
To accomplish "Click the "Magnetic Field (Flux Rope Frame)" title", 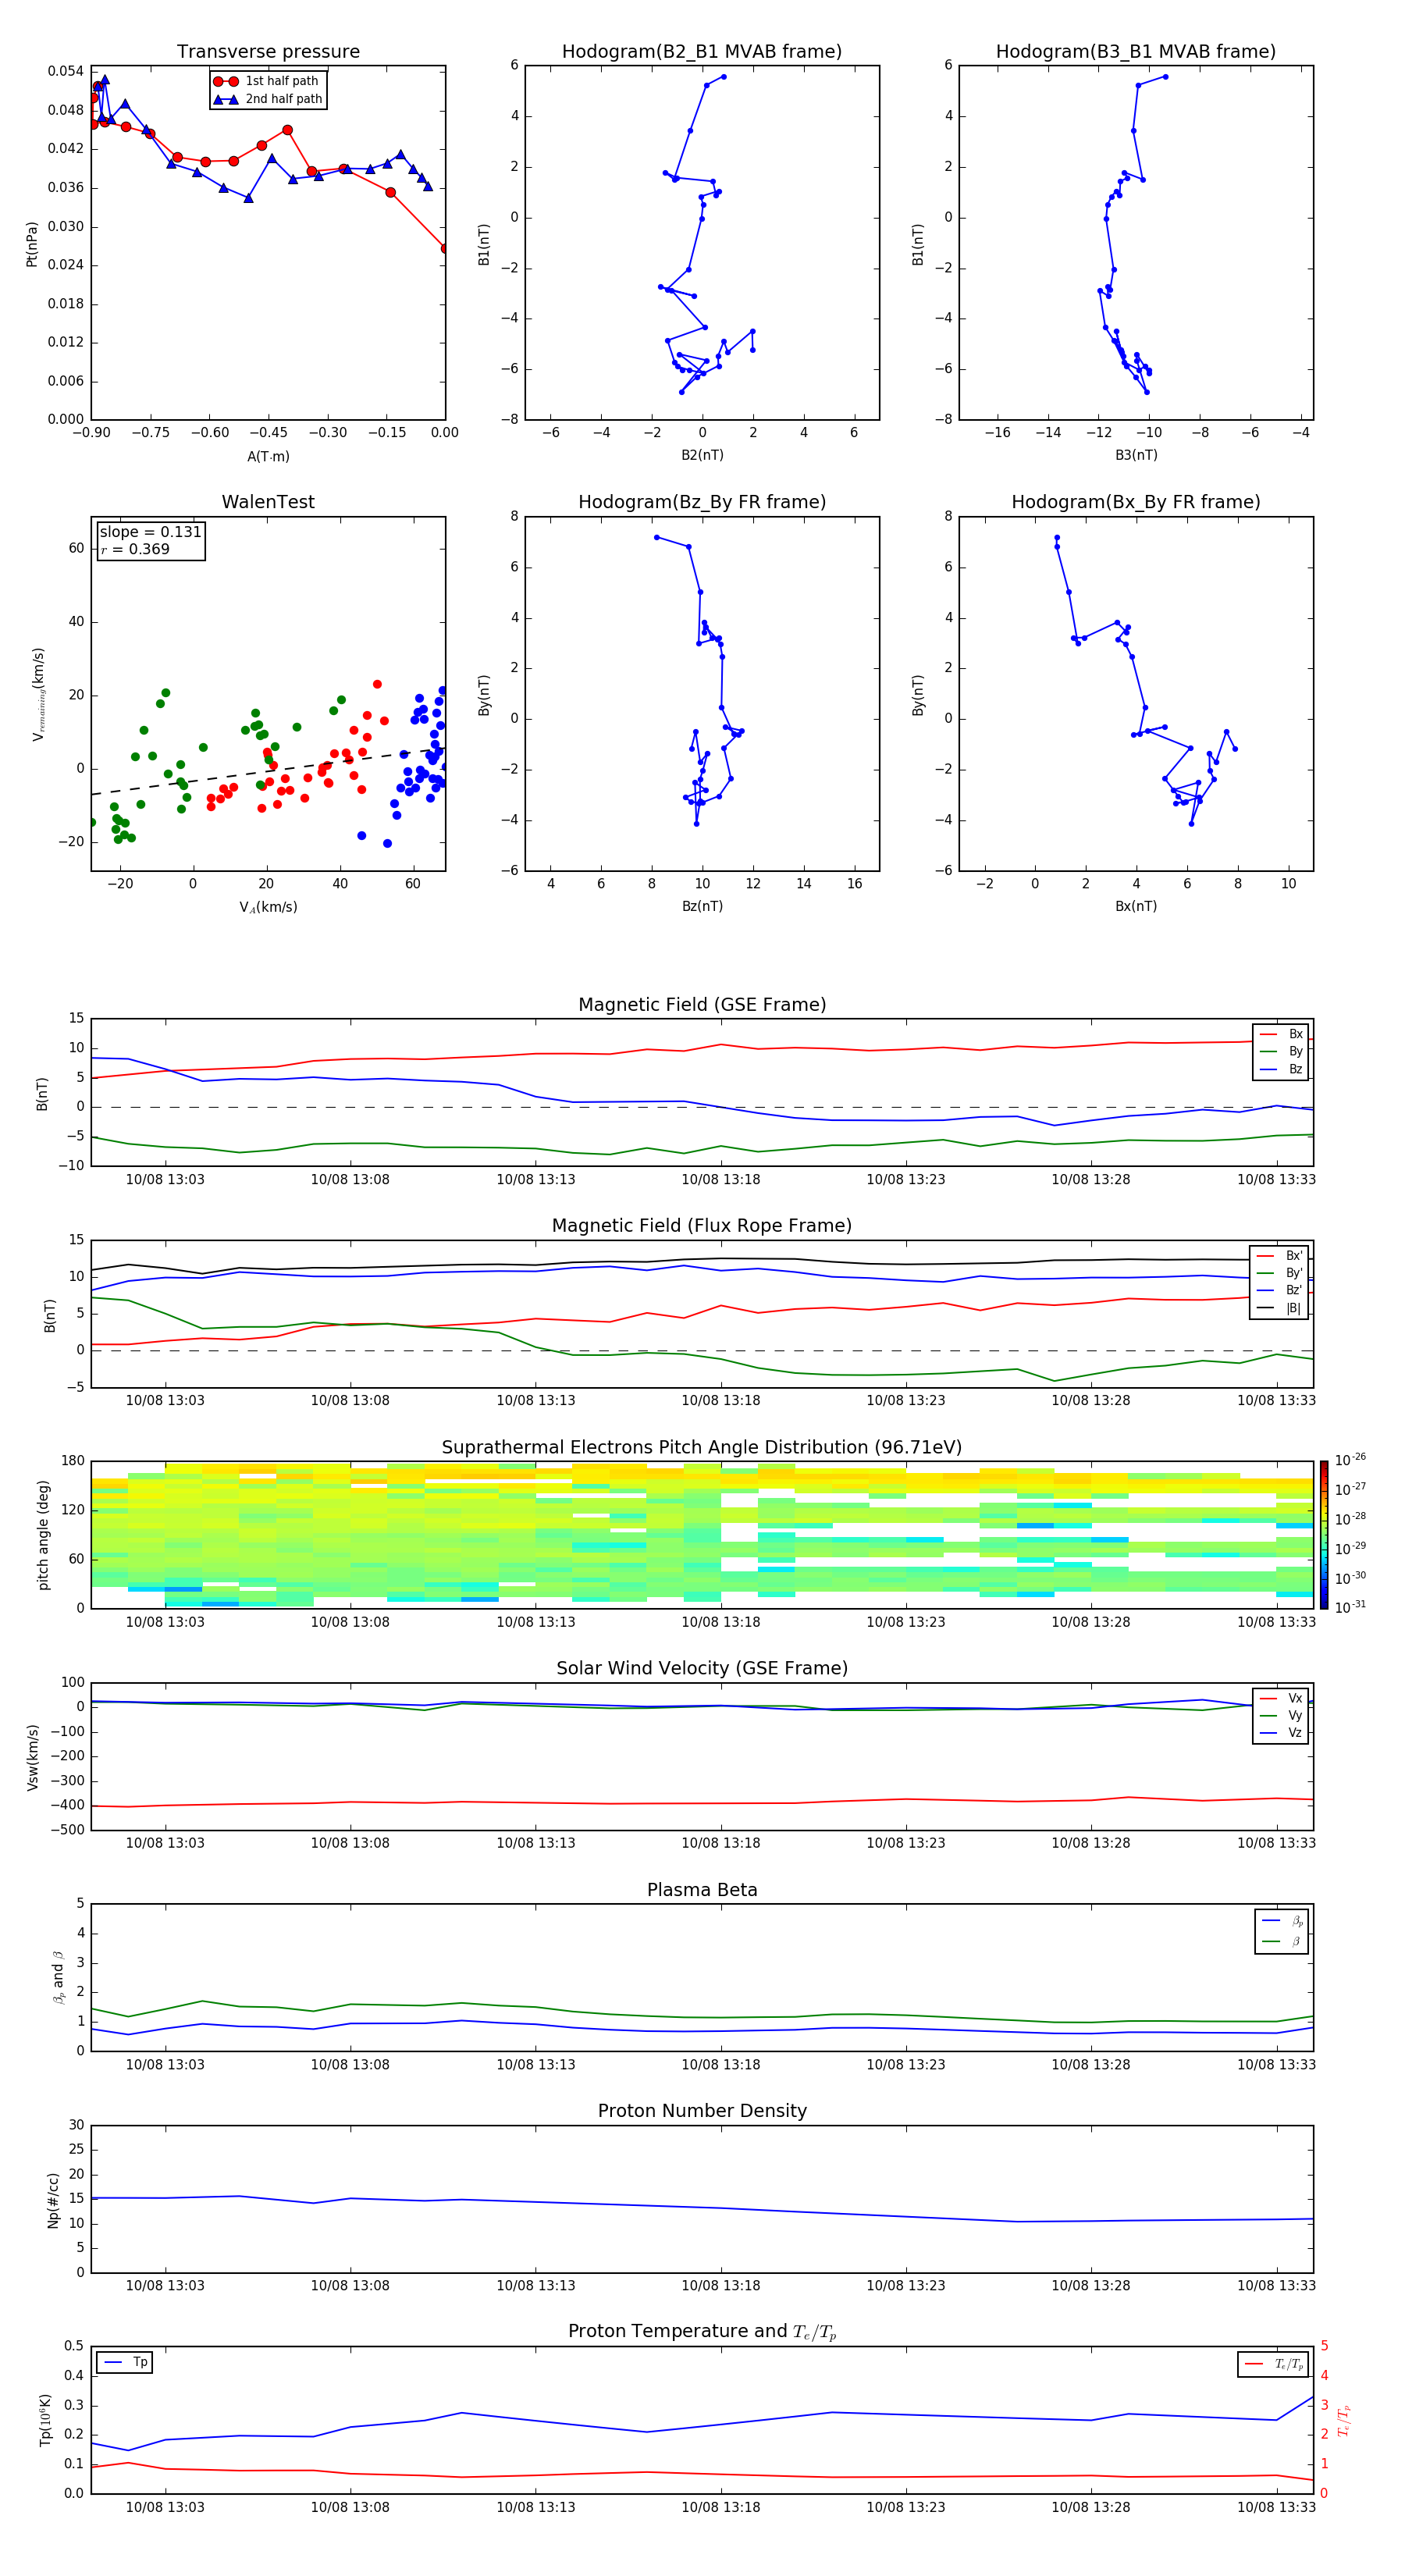I will [702, 1226].
